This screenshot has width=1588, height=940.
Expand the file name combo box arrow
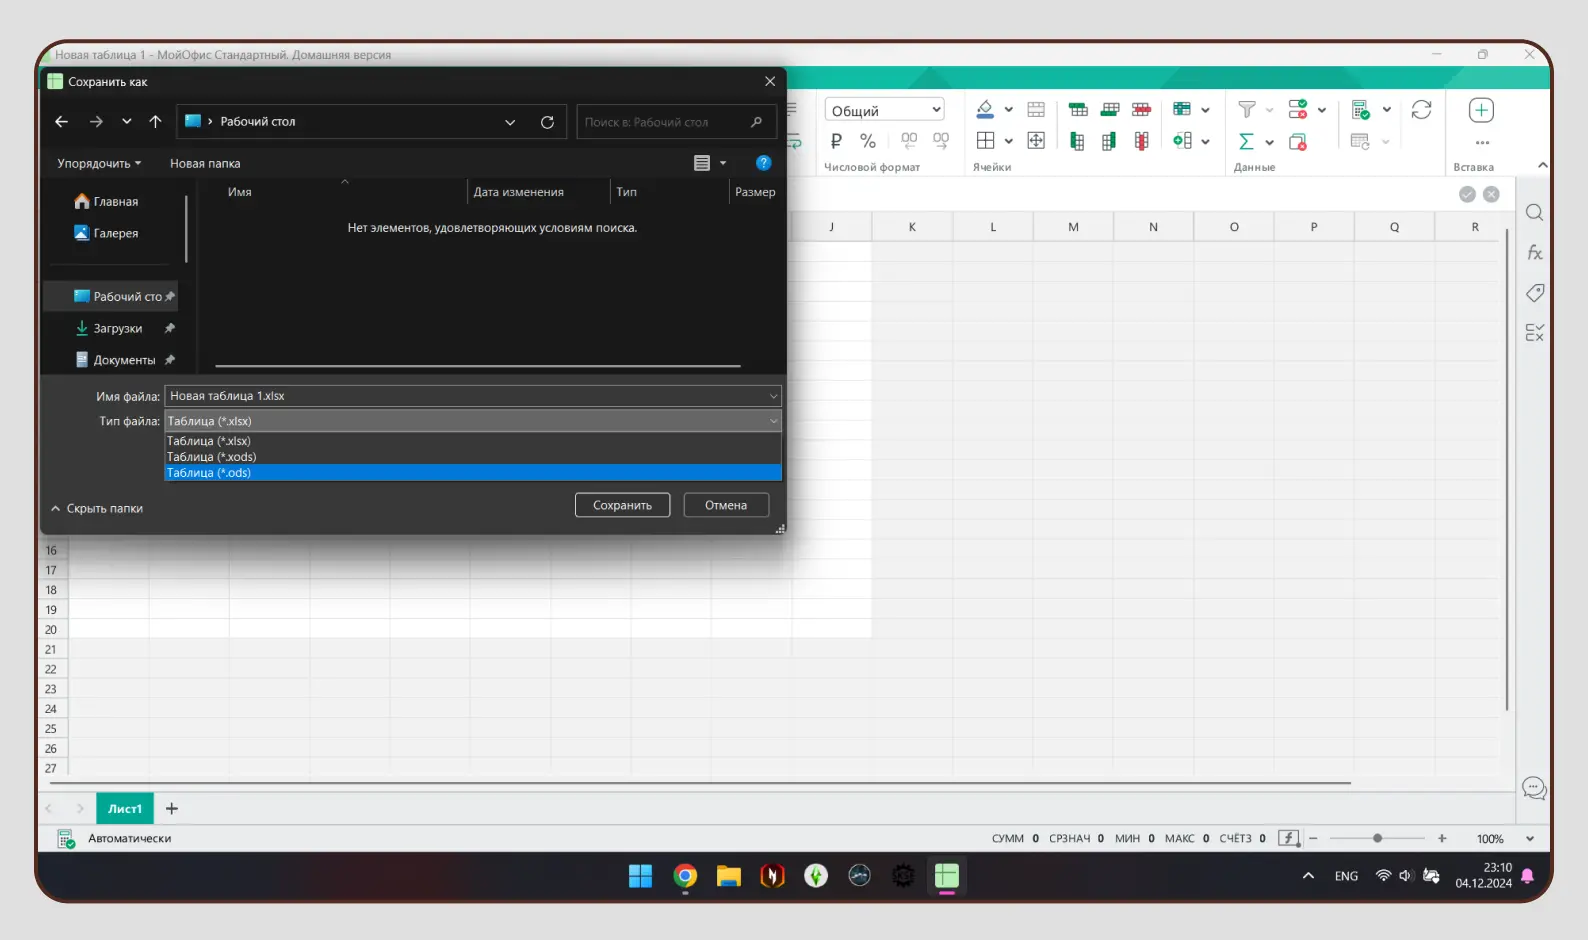coord(773,396)
